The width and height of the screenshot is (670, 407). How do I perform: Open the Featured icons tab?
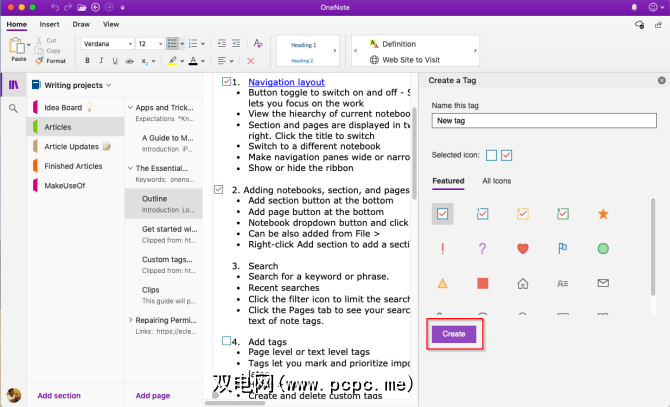[x=448, y=181]
